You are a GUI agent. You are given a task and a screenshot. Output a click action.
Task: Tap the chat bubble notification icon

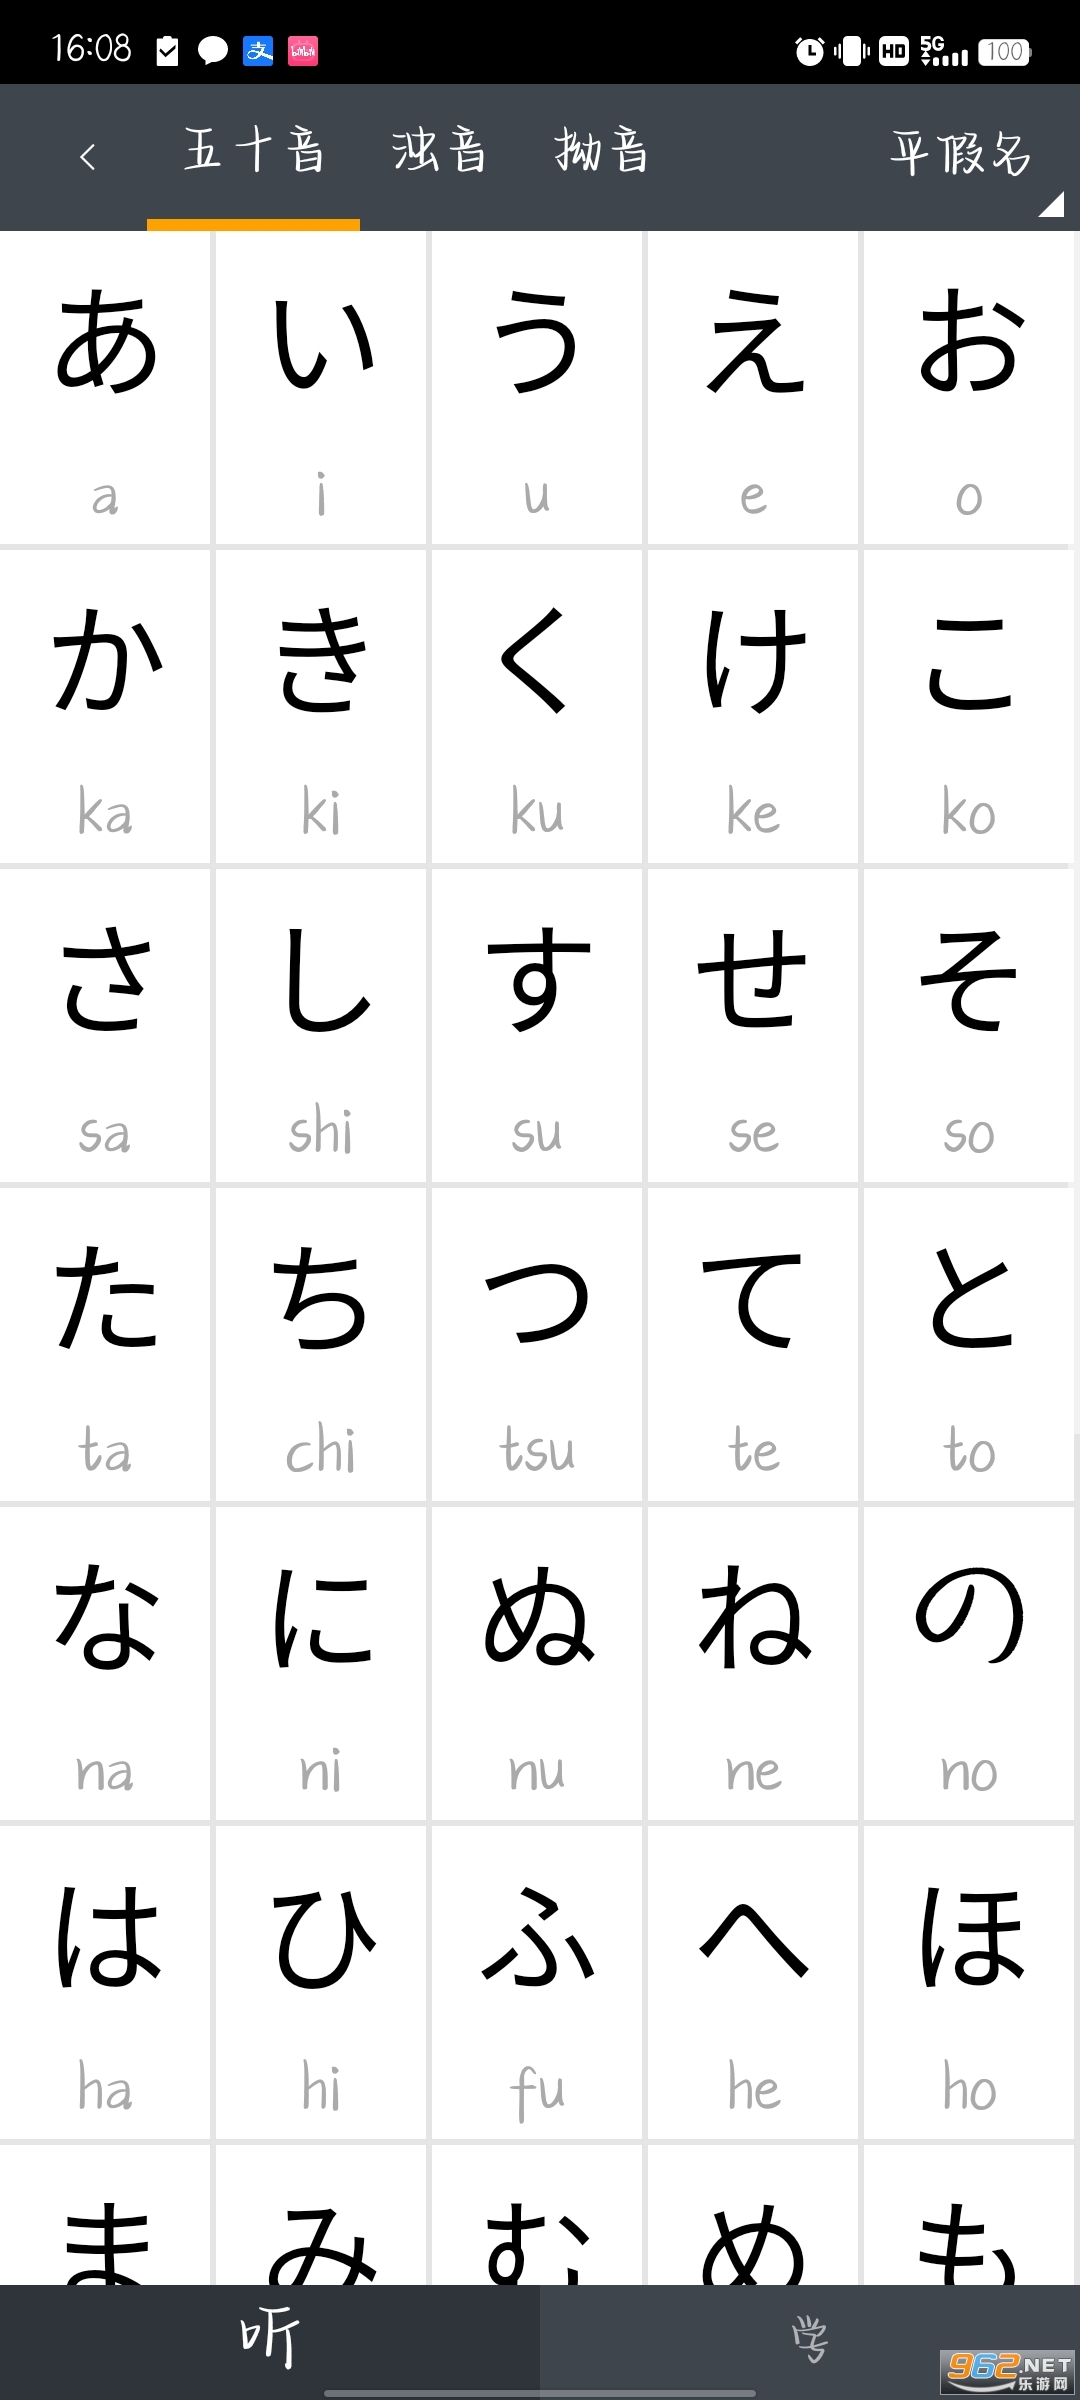[x=213, y=51]
